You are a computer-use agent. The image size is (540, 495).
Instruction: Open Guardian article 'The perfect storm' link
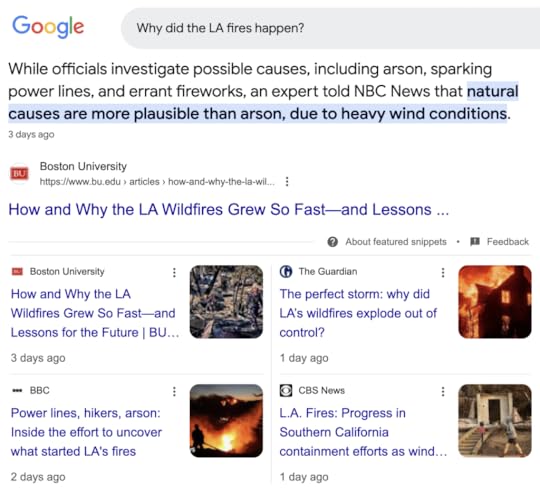(x=358, y=313)
